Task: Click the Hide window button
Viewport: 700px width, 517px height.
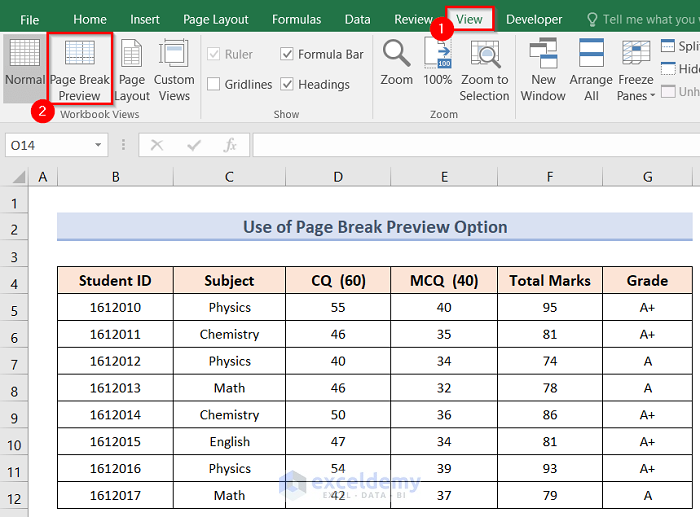Action: 679,69
